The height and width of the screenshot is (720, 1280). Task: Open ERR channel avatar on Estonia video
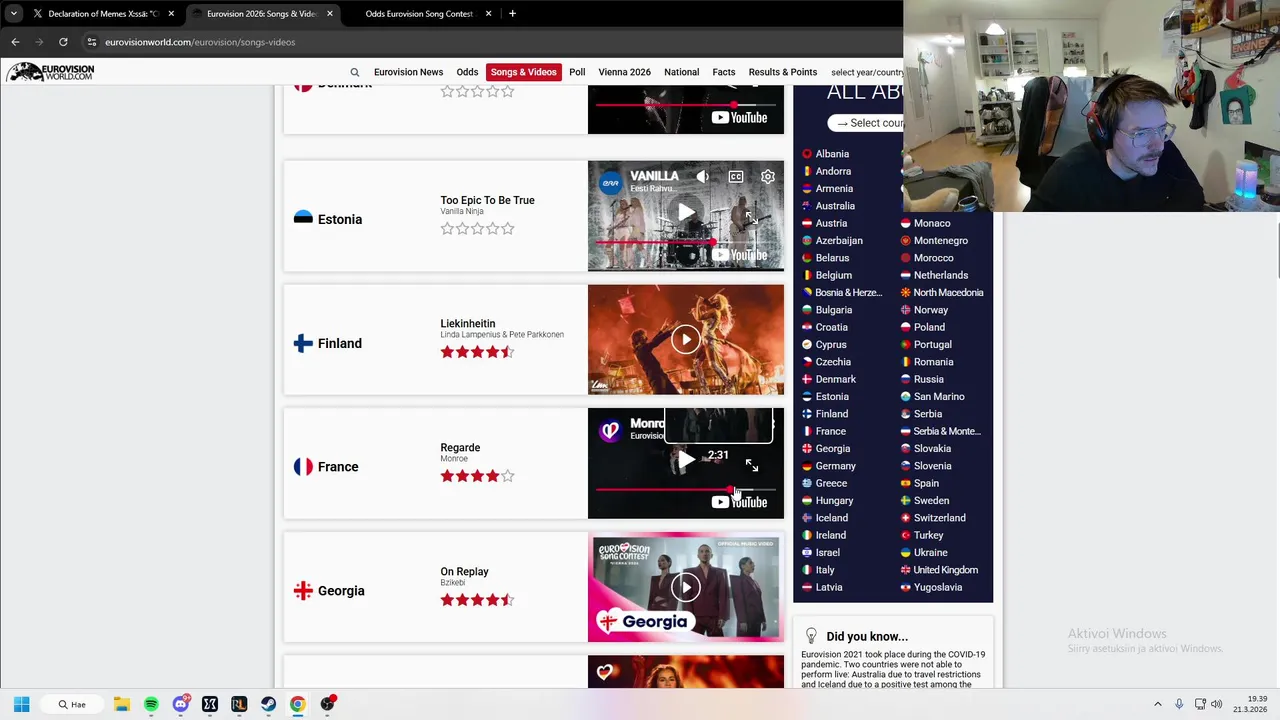(x=610, y=183)
